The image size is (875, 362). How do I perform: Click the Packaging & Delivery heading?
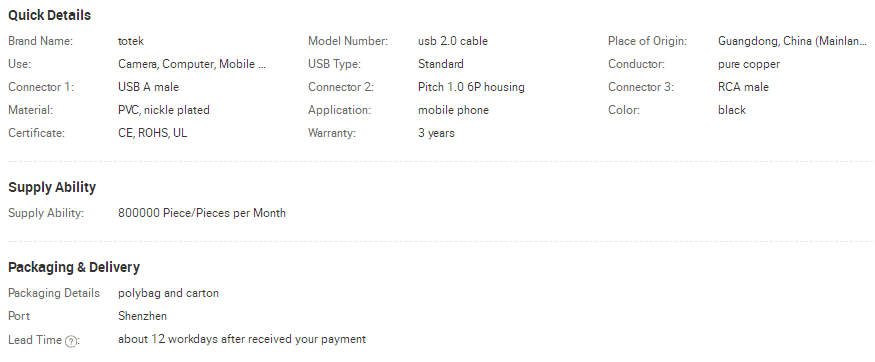[74, 267]
